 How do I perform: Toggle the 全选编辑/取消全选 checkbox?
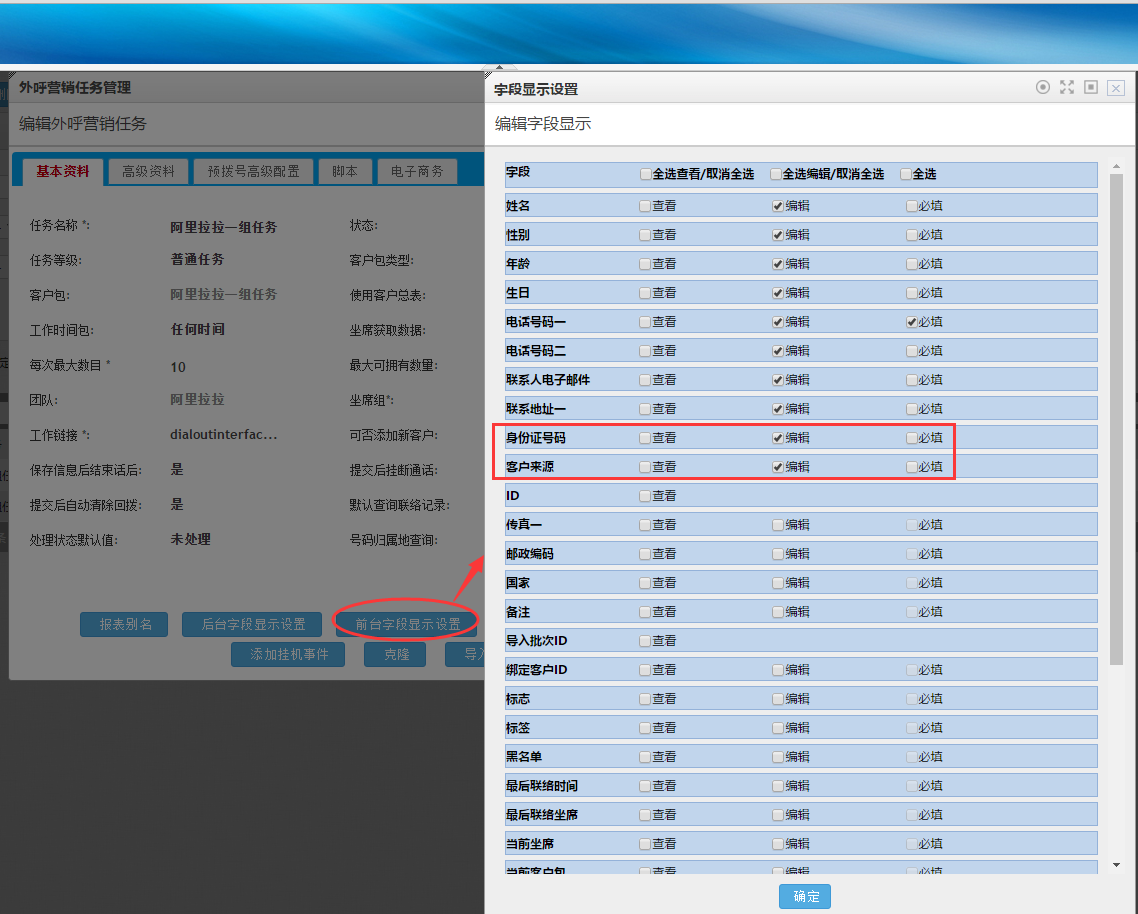[776, 175]
